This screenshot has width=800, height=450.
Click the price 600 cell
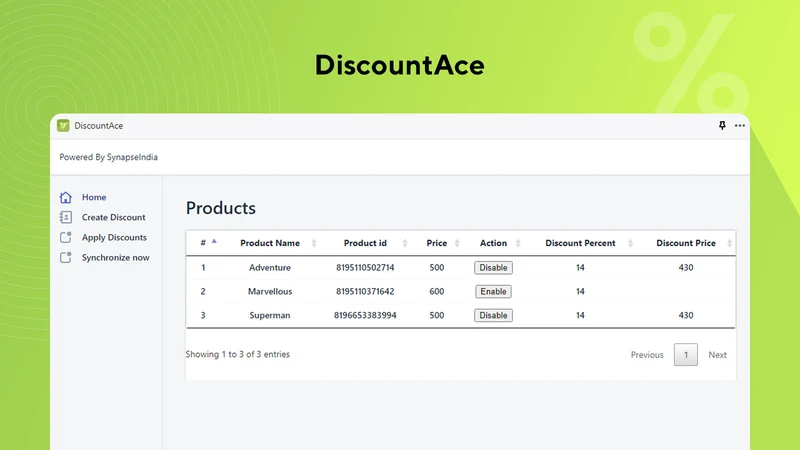tap(437, 291)
